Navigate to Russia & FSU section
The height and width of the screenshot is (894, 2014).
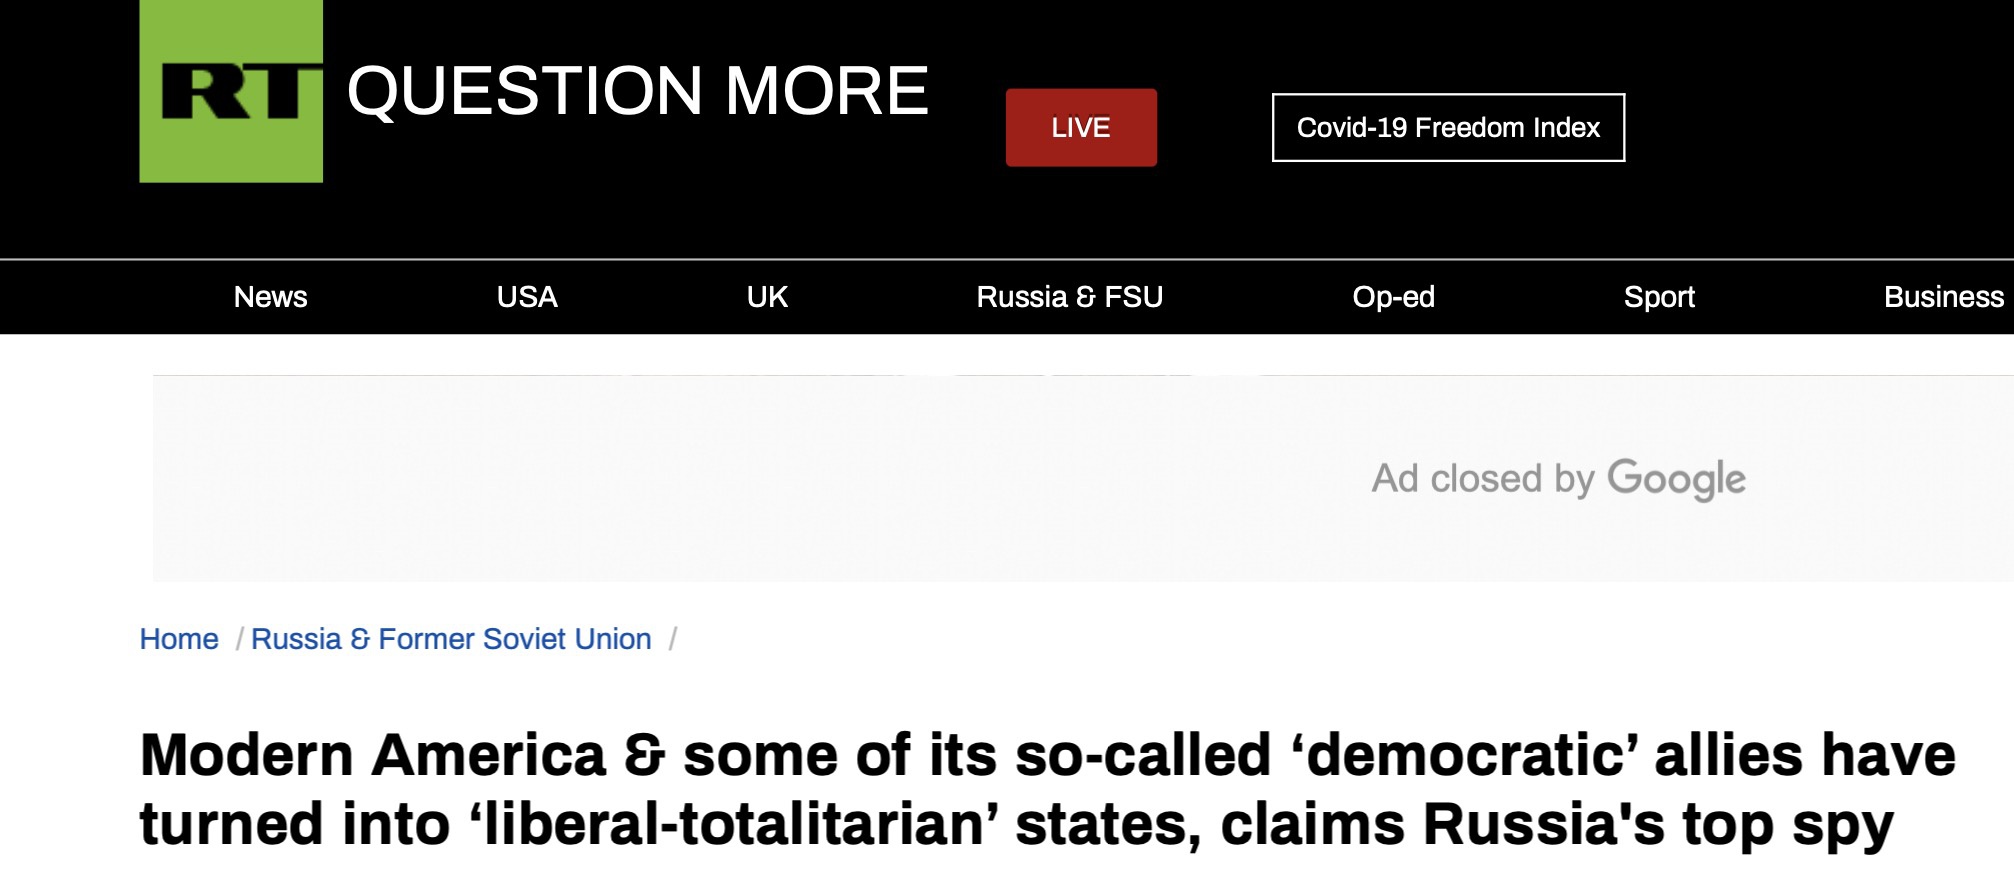pyautogui.click(x=1069, y=297)
